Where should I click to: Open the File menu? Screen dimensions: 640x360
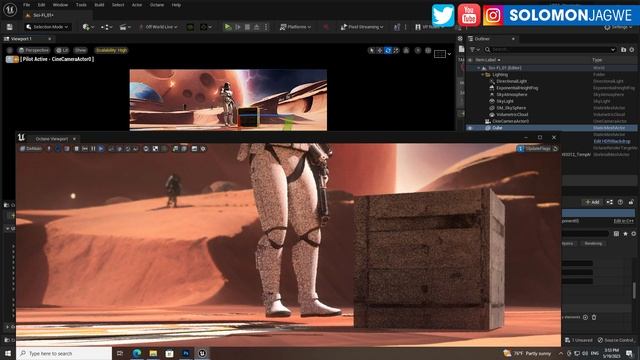tap(27, 5)
